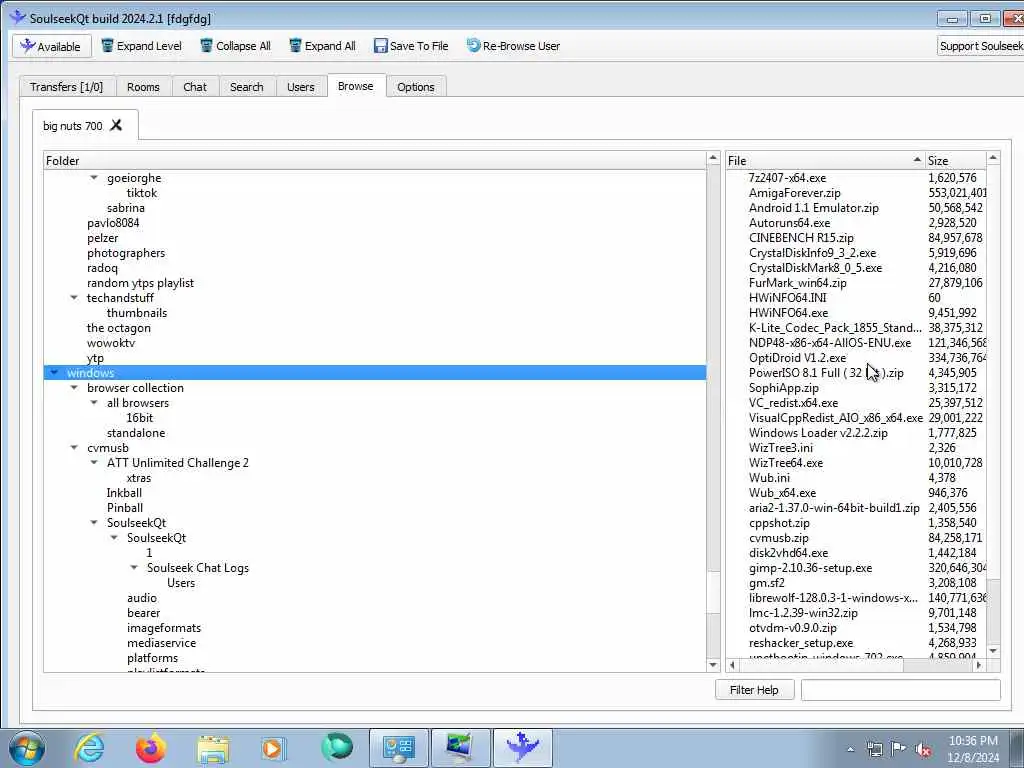The width and height of the screenshot is (1024, 768).
Task: Click the volume muted tray icon
Action: point(923,750)
